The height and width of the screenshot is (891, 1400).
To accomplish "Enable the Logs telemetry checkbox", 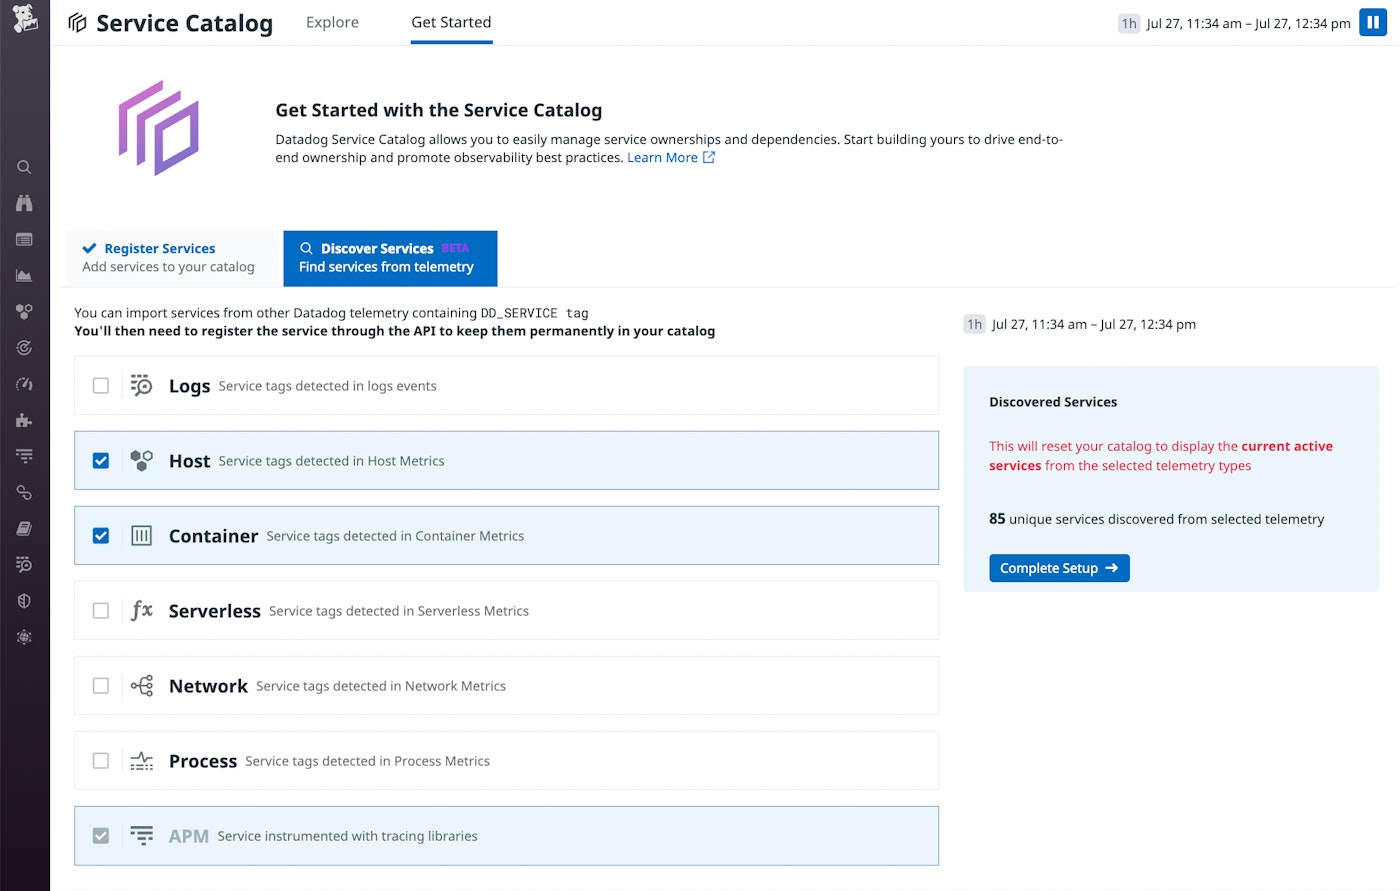I will 101,386.
